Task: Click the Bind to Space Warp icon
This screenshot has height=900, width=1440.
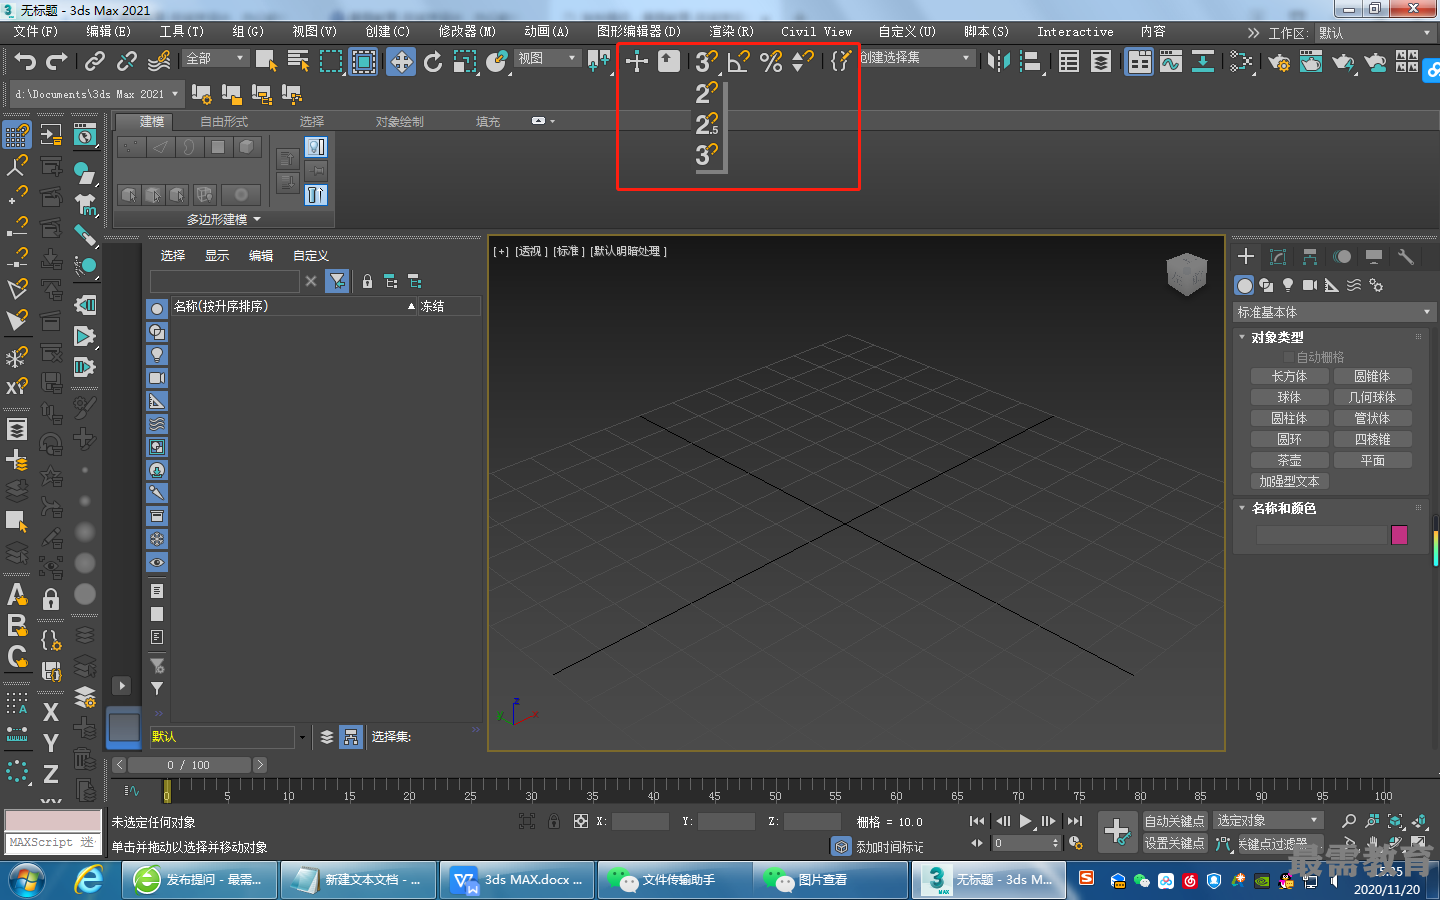Action: coord(159,62)
